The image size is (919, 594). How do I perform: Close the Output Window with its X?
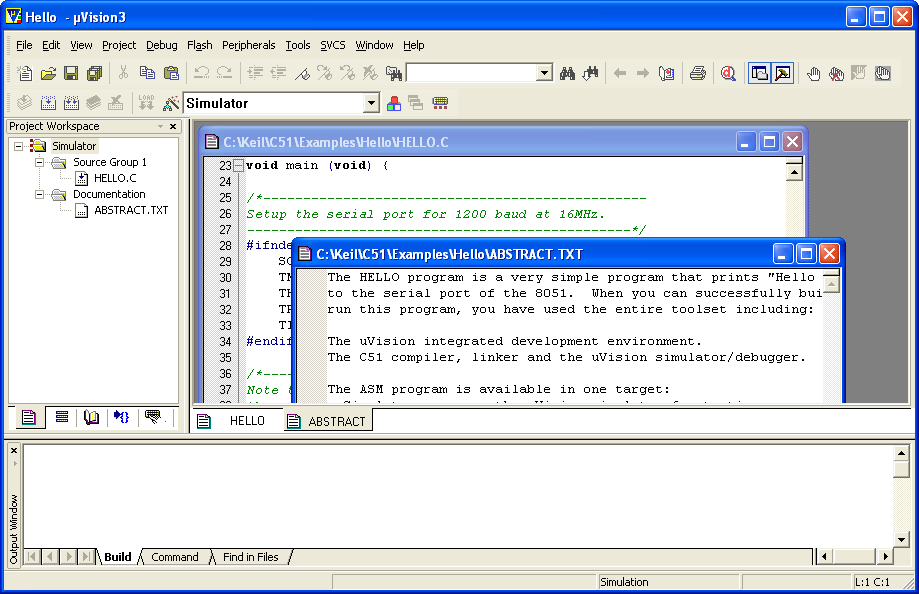point(14,450)
